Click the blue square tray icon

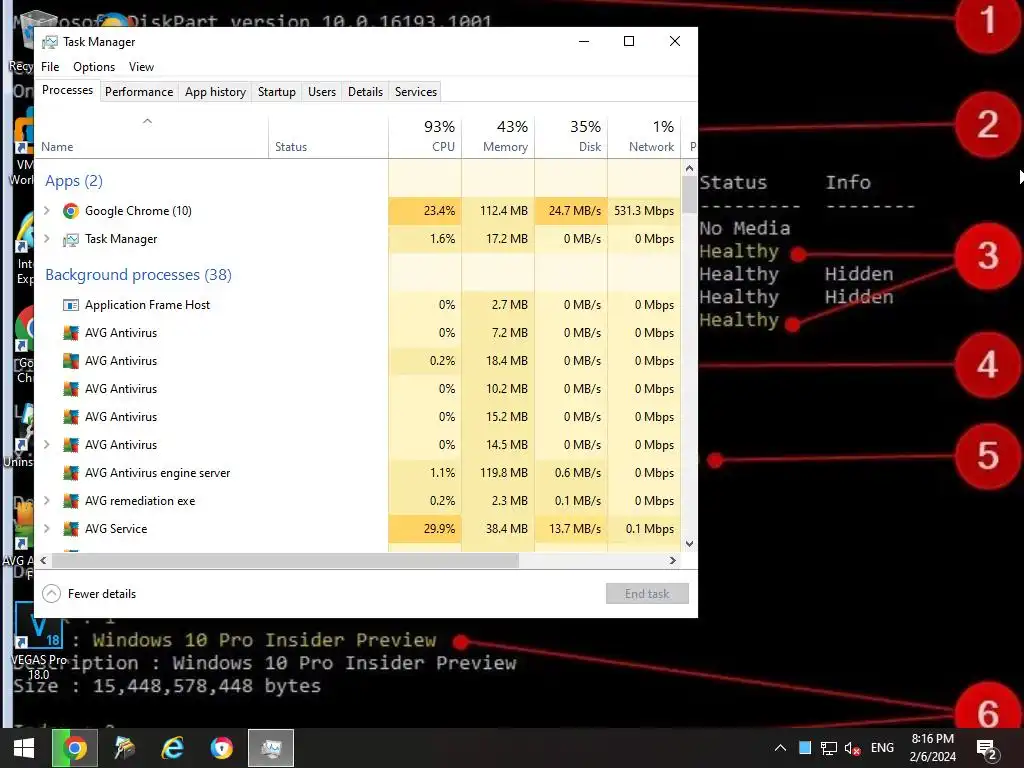[x=805, y=748]
